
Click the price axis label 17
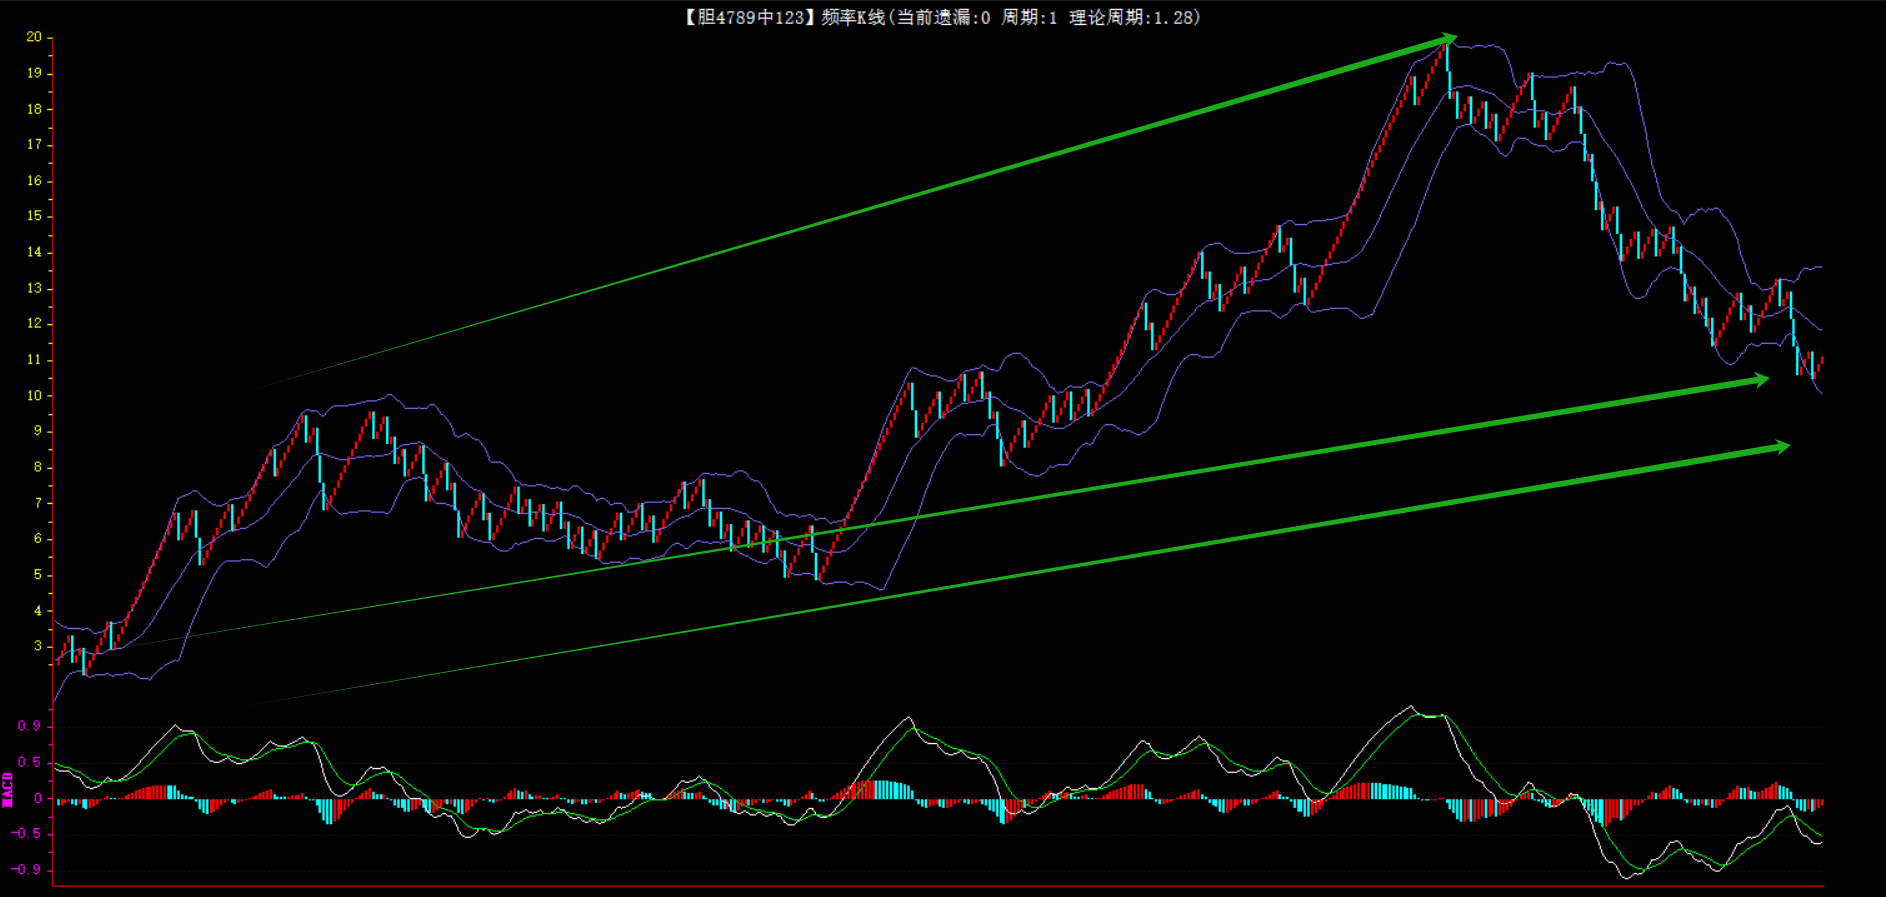pyautogui.click(x=34, y=145)
